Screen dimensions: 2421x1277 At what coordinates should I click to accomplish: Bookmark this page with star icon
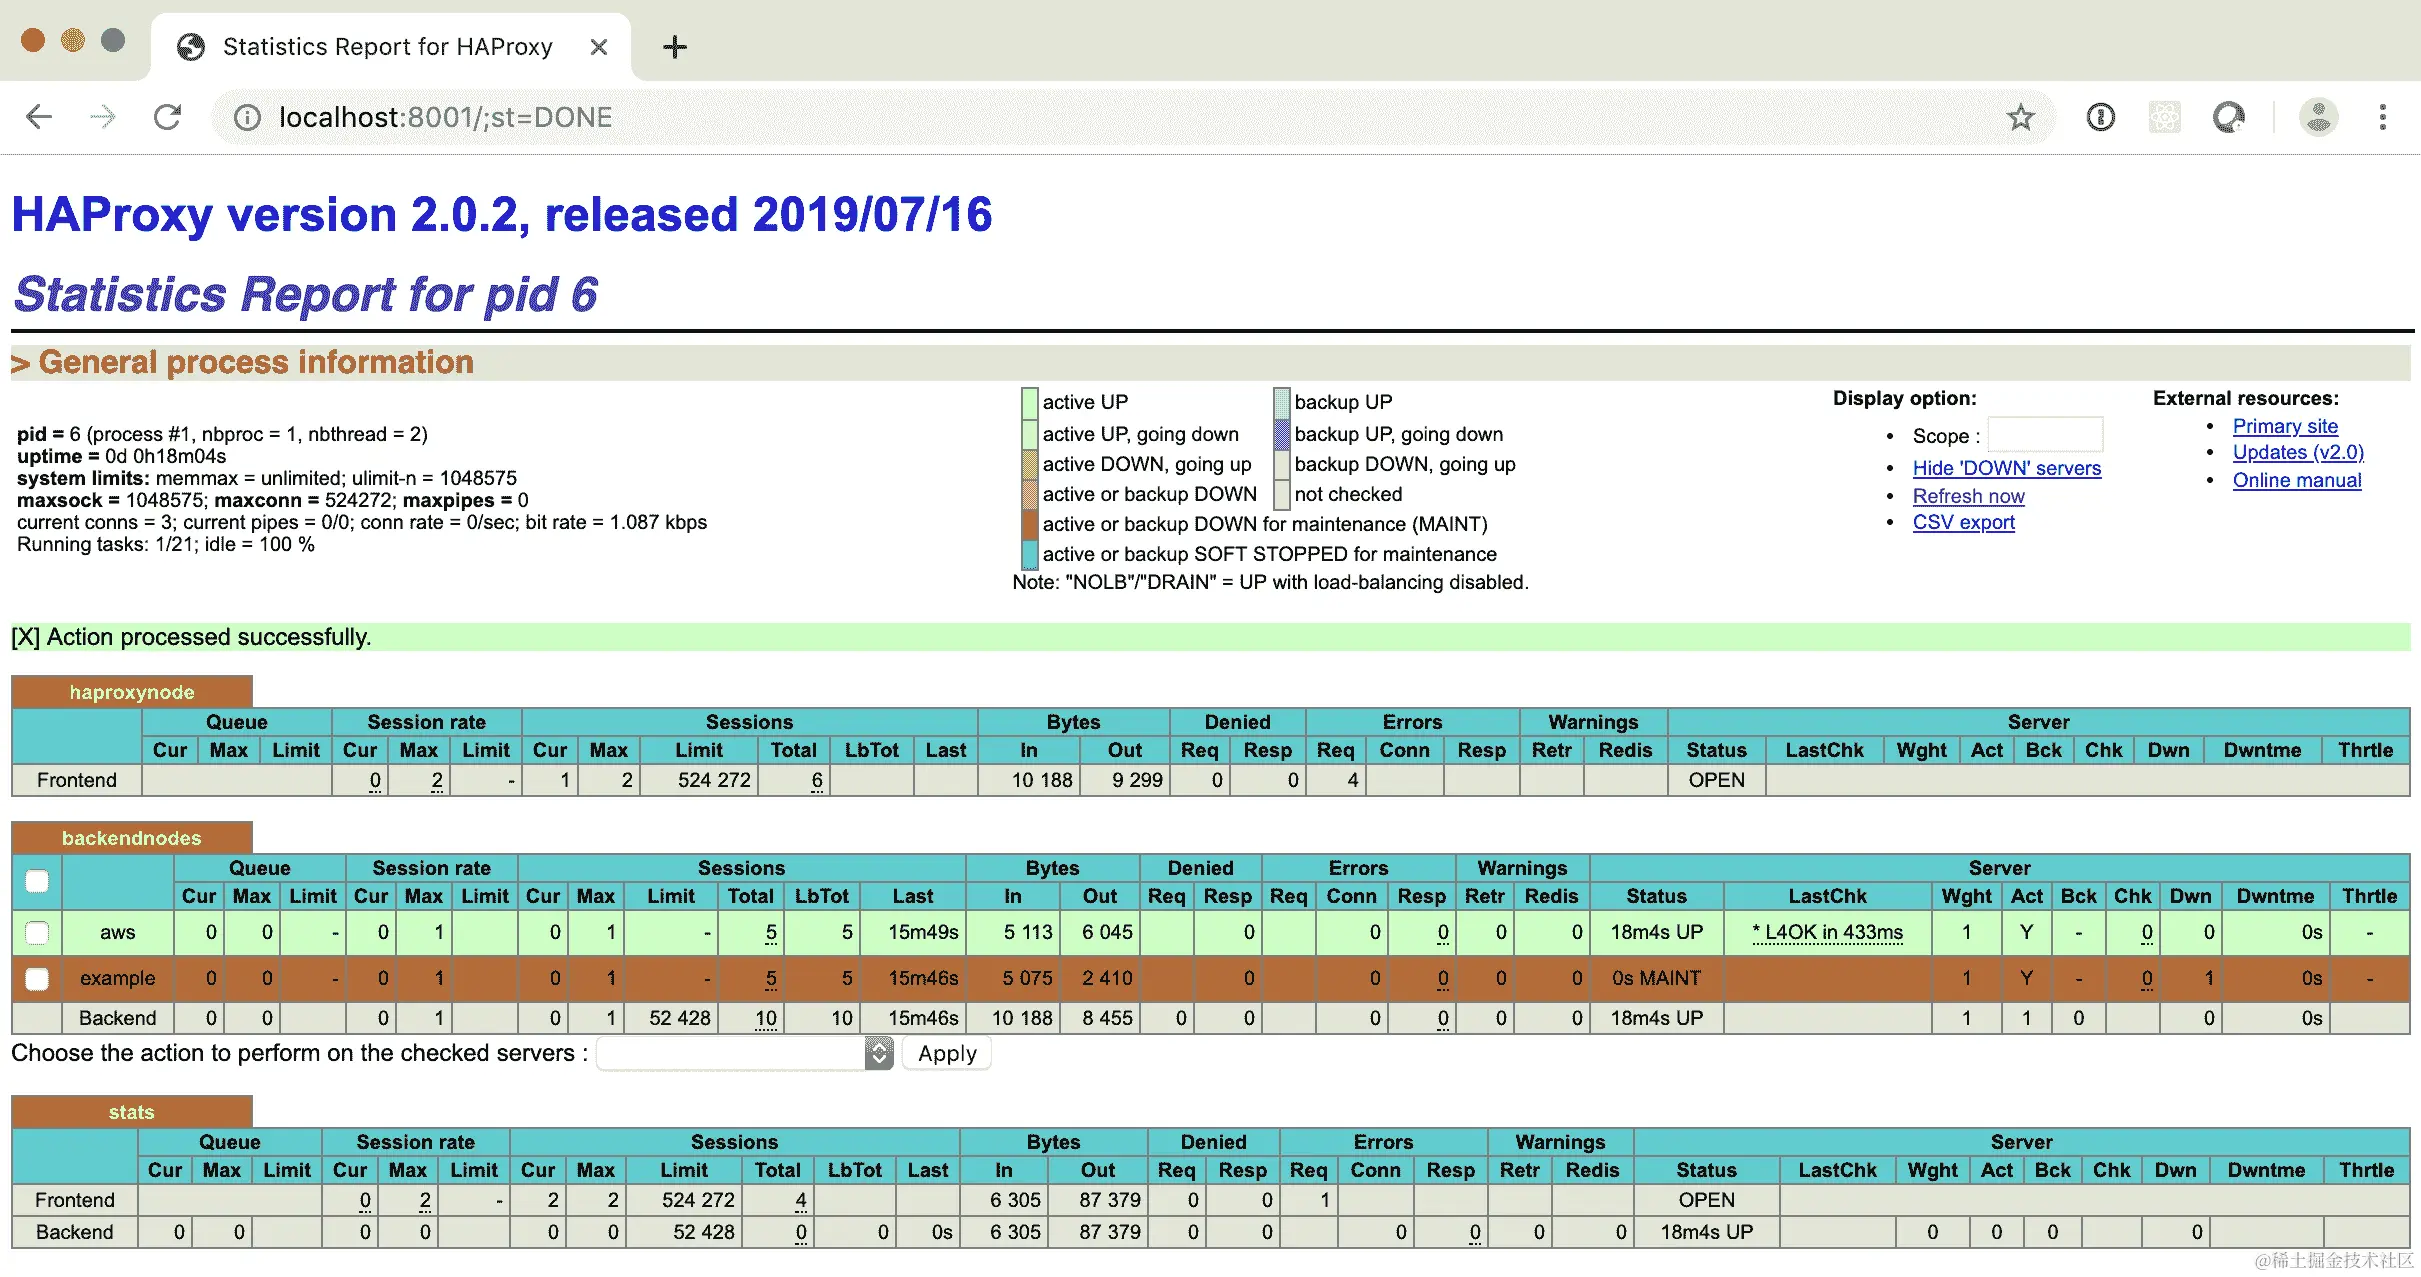coord(2020,117)
